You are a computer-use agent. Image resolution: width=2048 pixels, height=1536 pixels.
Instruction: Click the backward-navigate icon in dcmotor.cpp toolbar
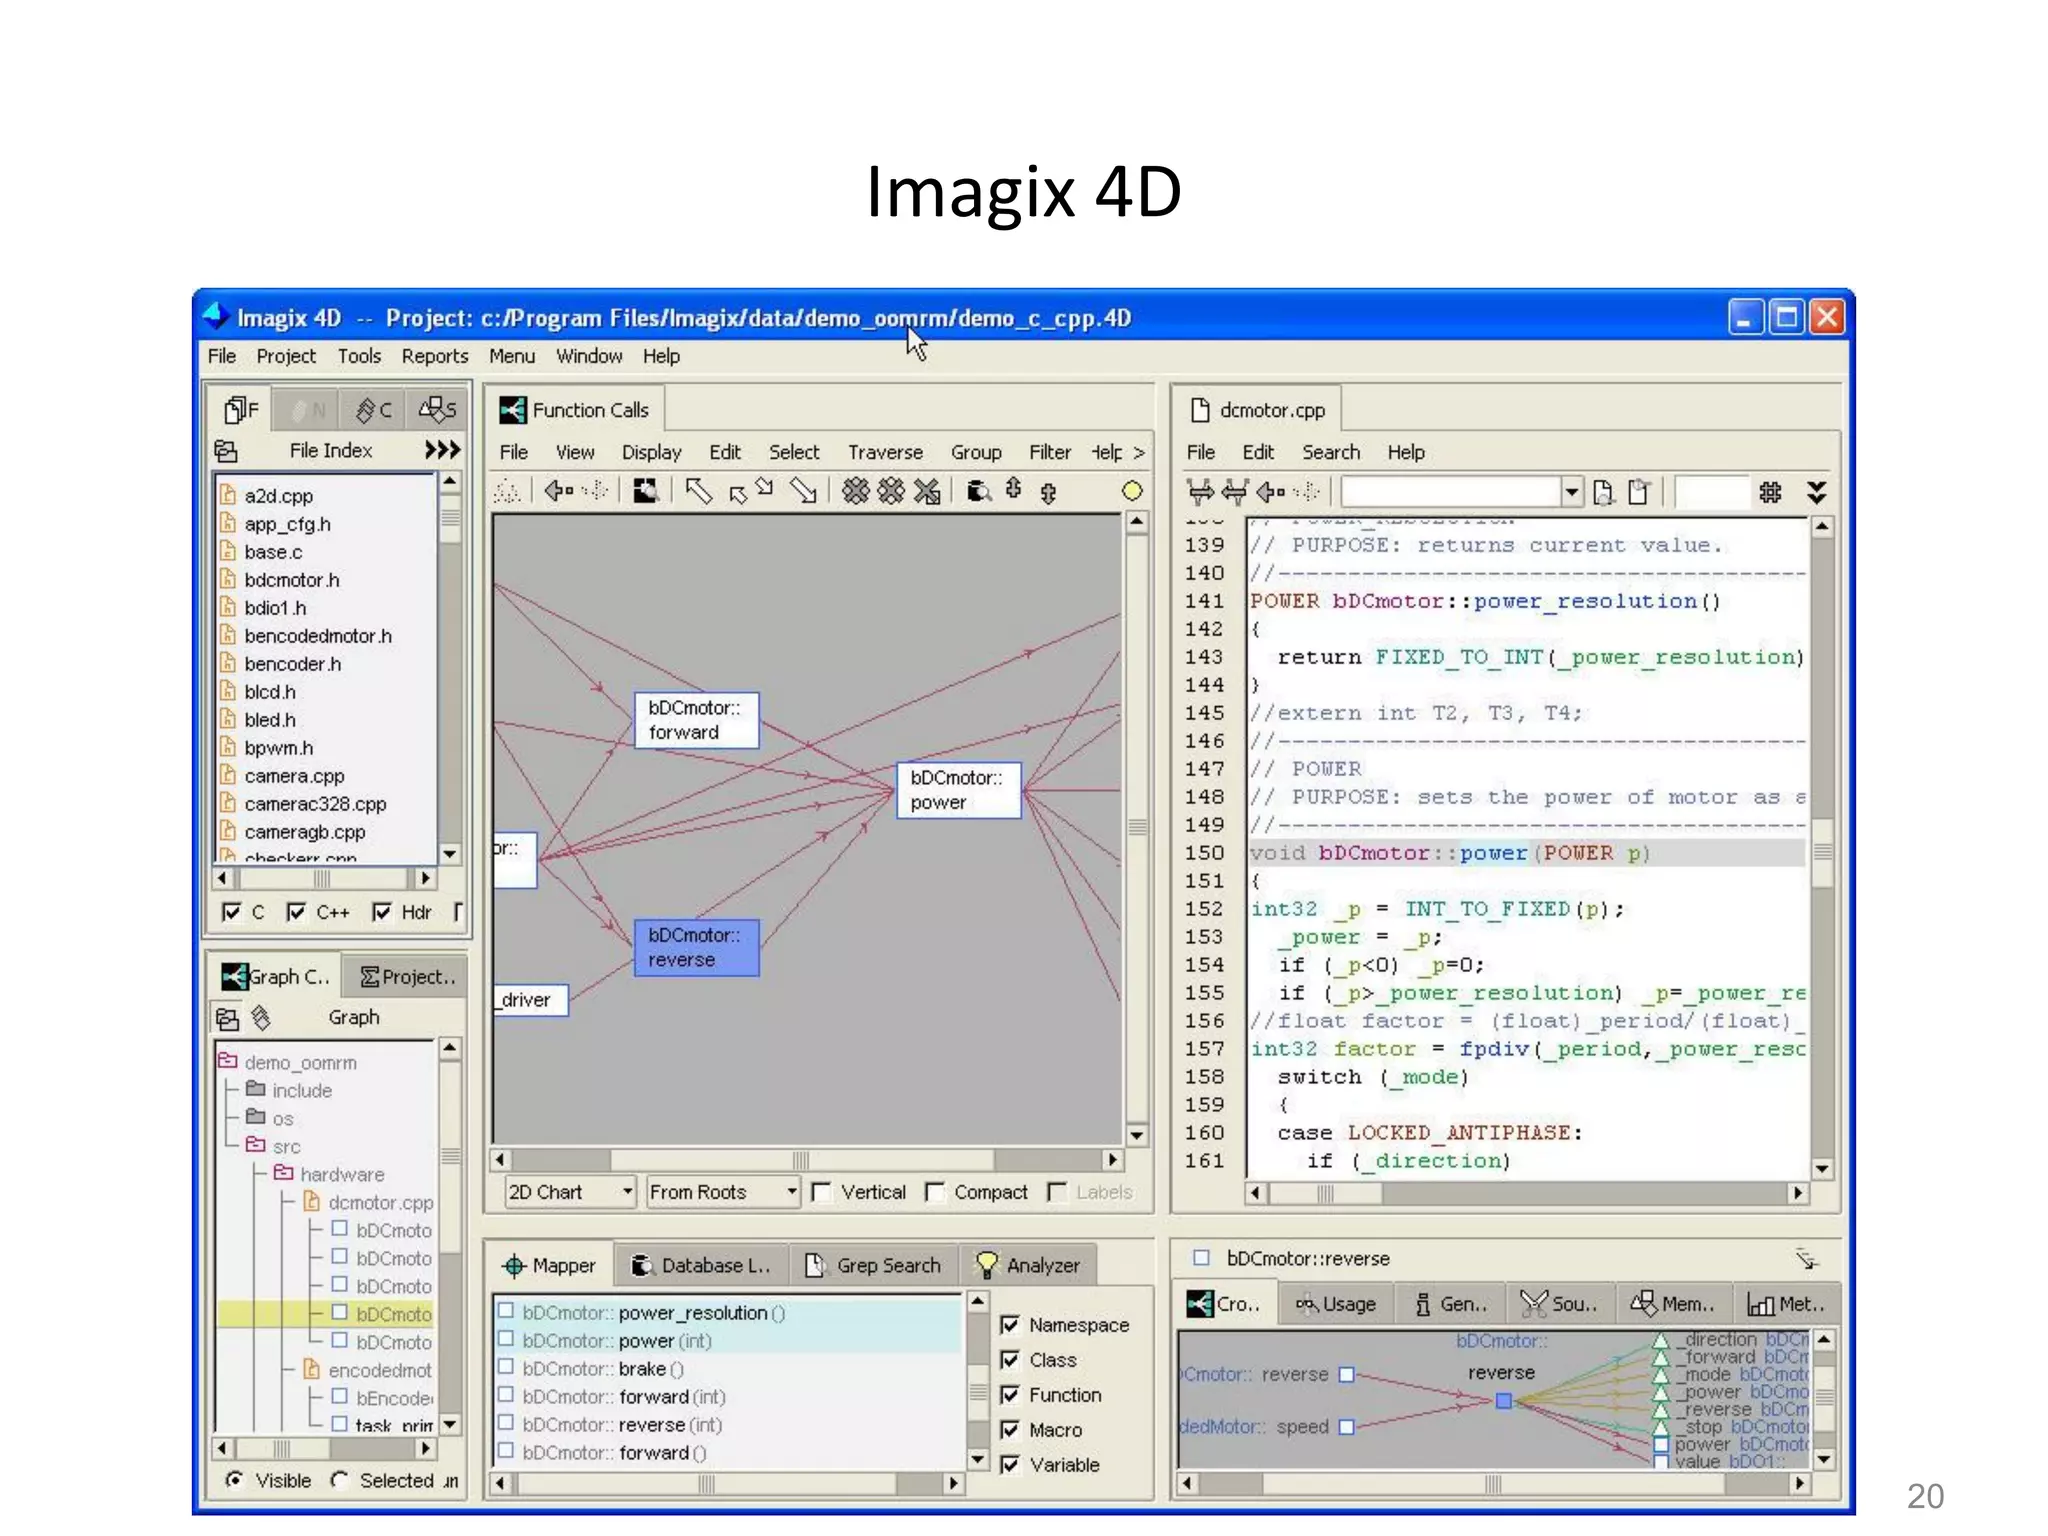tap(1235, 491)
